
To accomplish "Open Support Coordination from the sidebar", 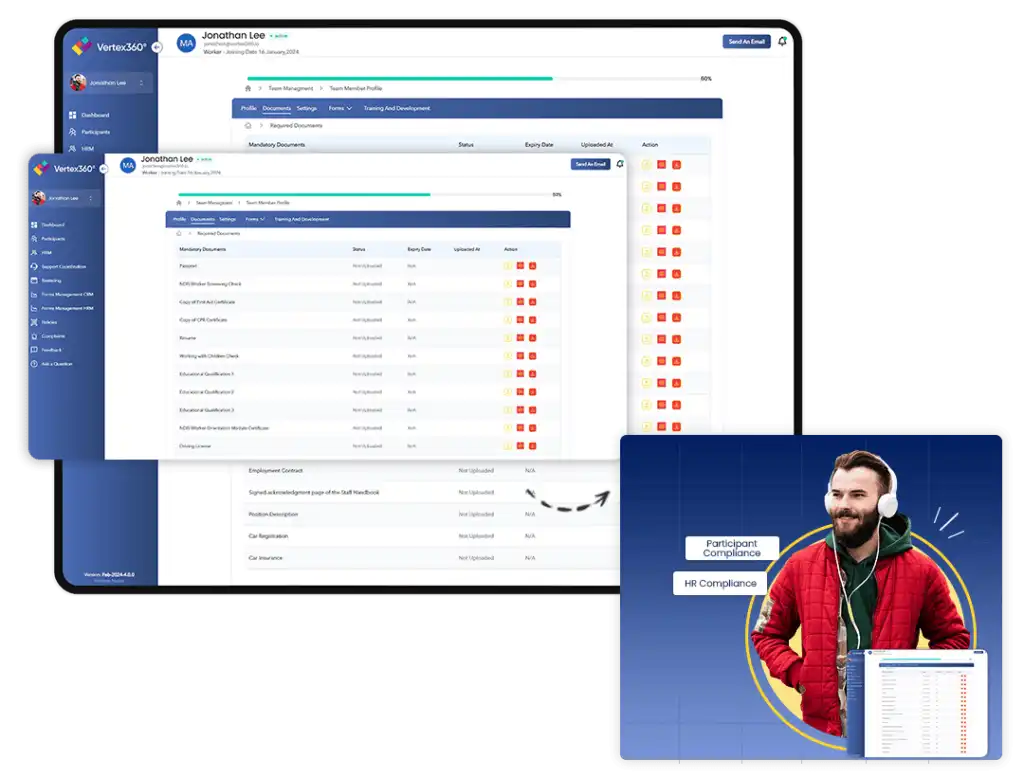I will click(63, 267).
